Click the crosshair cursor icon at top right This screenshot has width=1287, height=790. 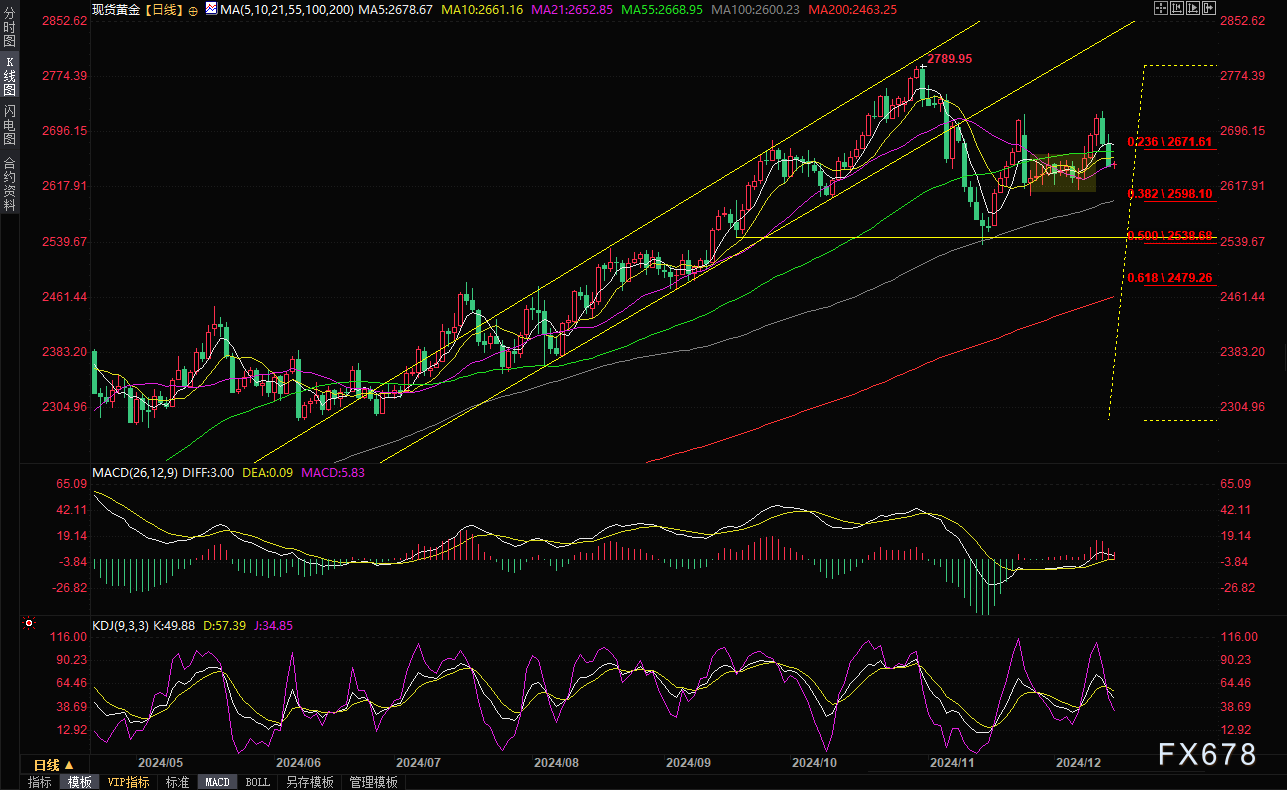(1159, 8)
